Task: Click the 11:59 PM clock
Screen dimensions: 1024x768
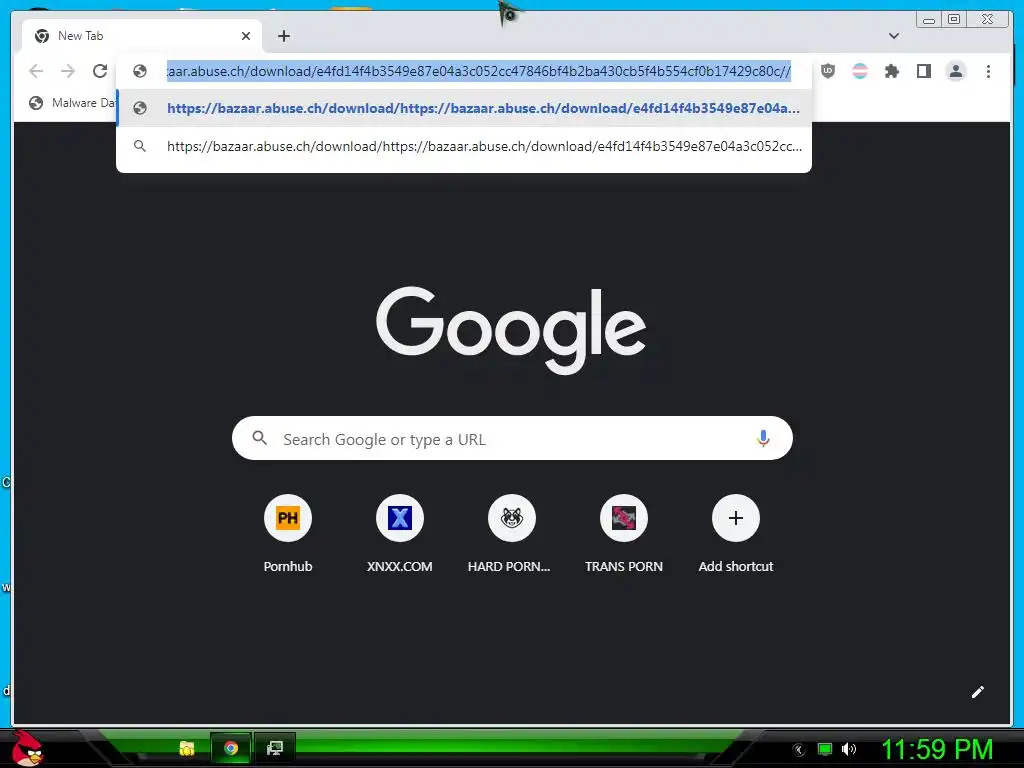Action: (937, 749)
